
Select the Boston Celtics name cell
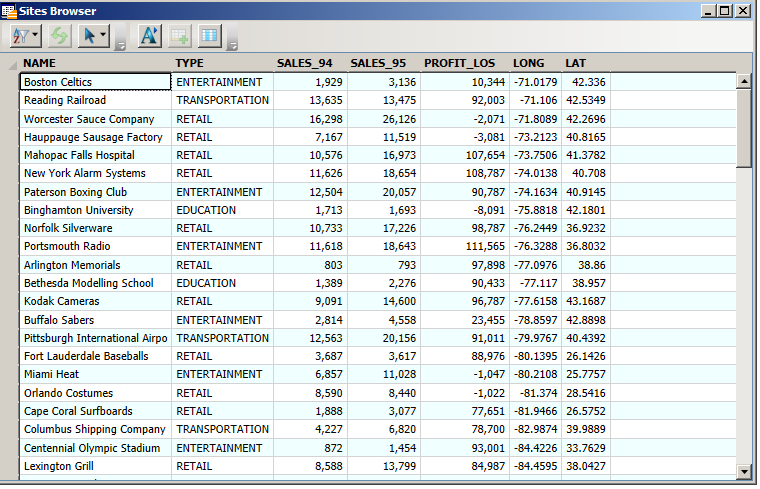(x=95, y=82)
